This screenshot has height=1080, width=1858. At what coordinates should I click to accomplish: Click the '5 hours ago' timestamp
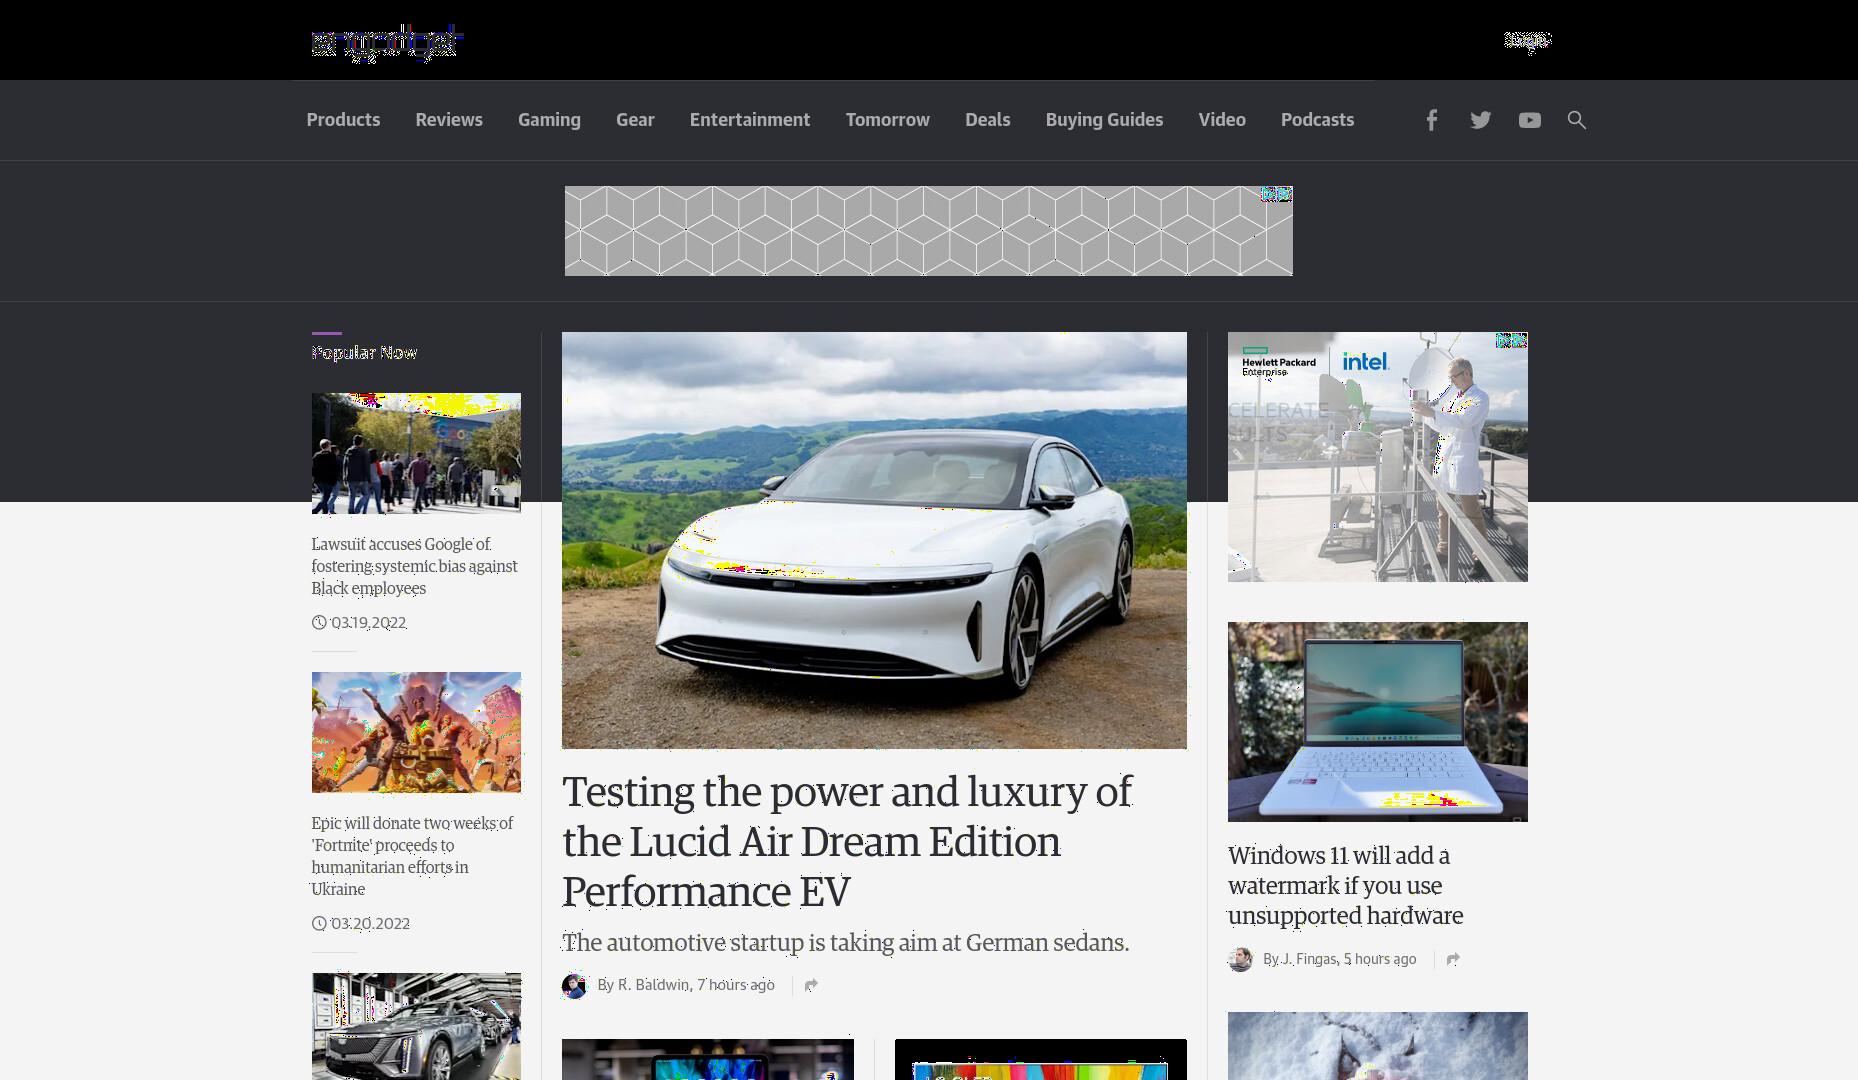coord(1380,959)
